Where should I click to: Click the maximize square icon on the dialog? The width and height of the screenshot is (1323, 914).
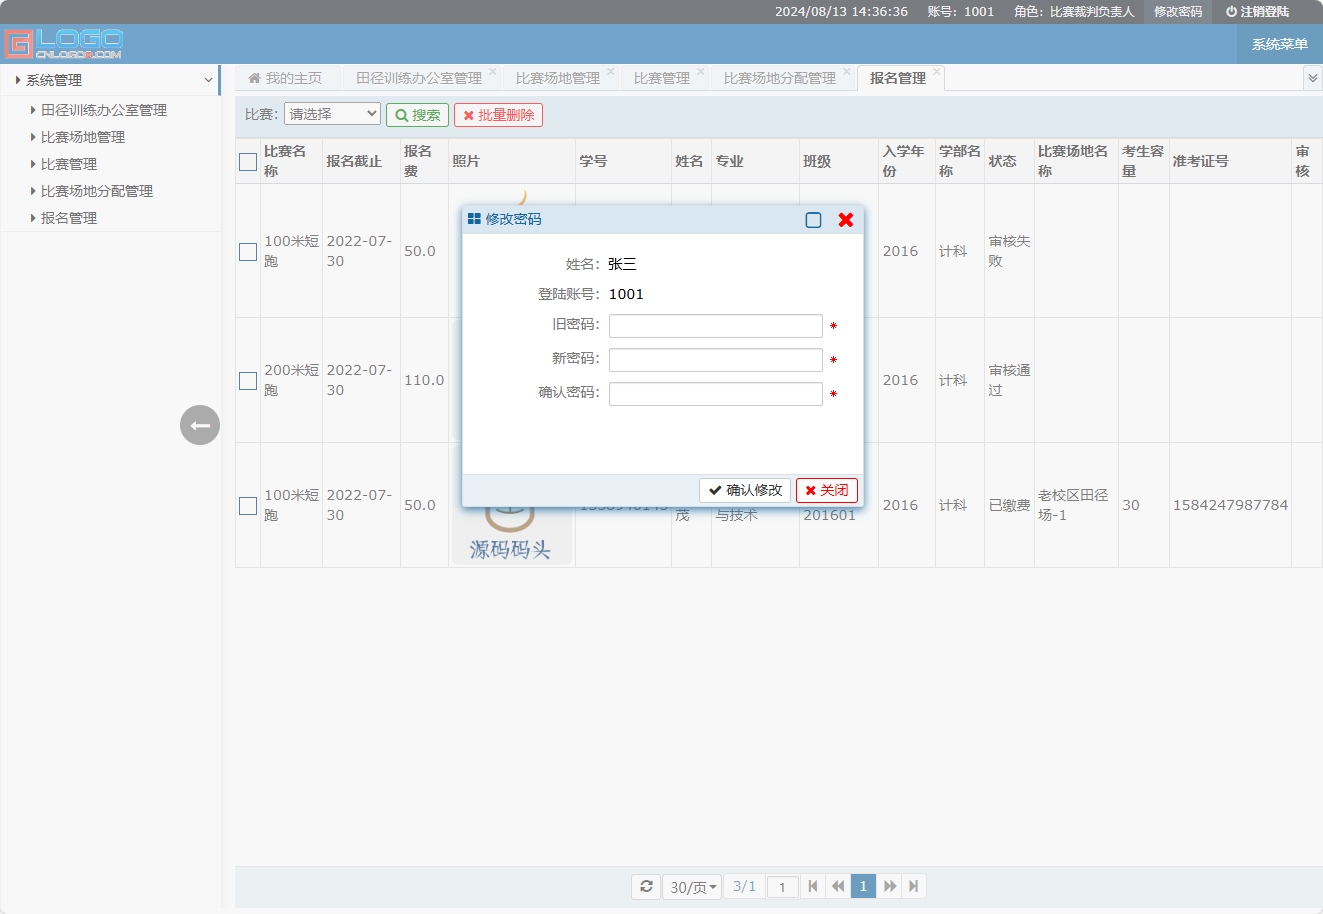(x=813, y=220)
